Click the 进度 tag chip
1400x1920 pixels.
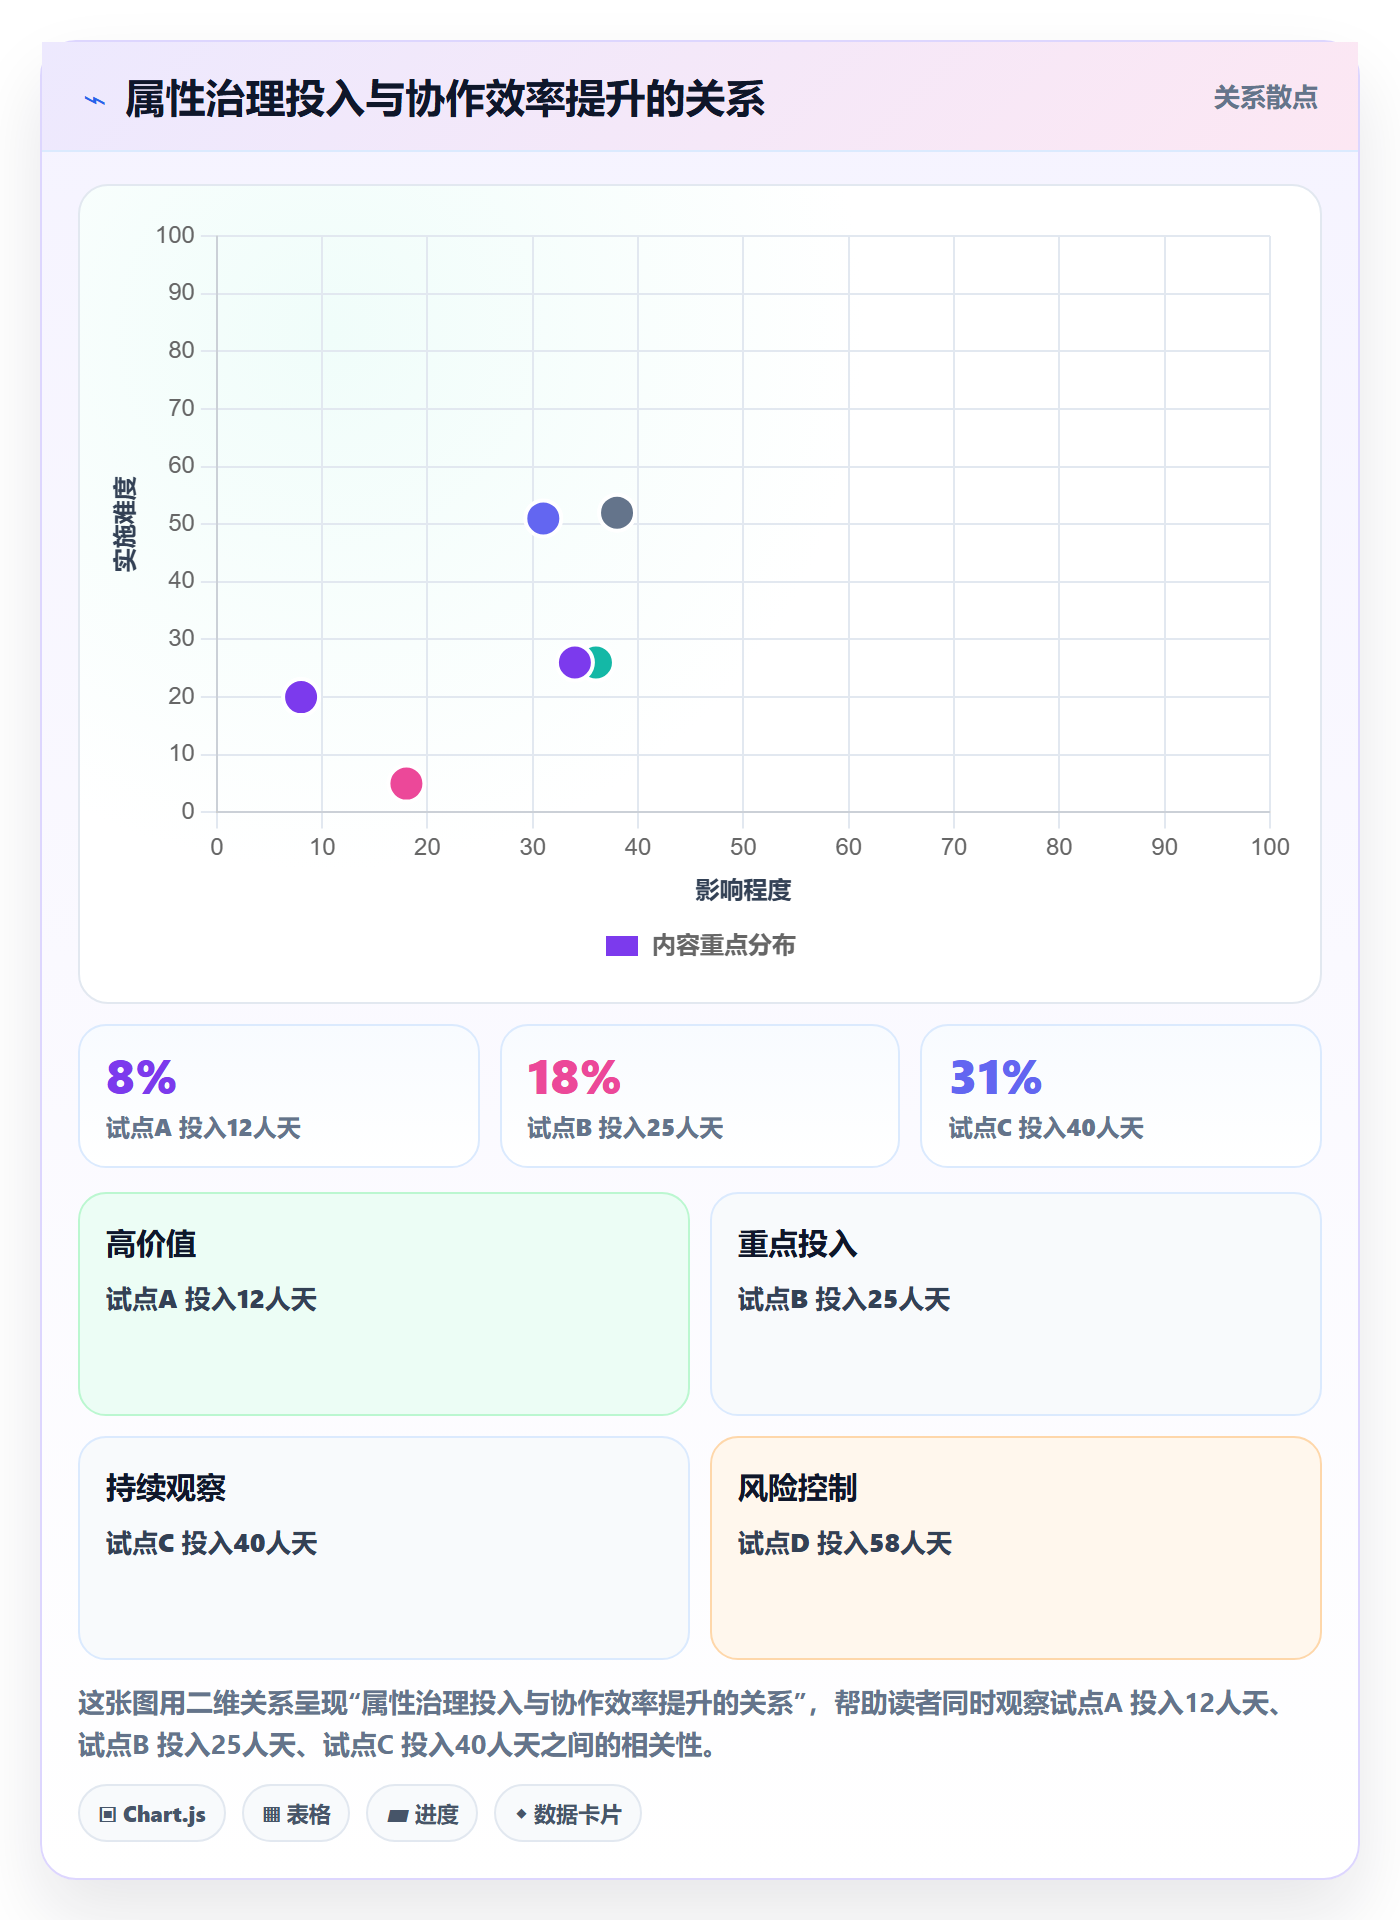[422, 1814]
